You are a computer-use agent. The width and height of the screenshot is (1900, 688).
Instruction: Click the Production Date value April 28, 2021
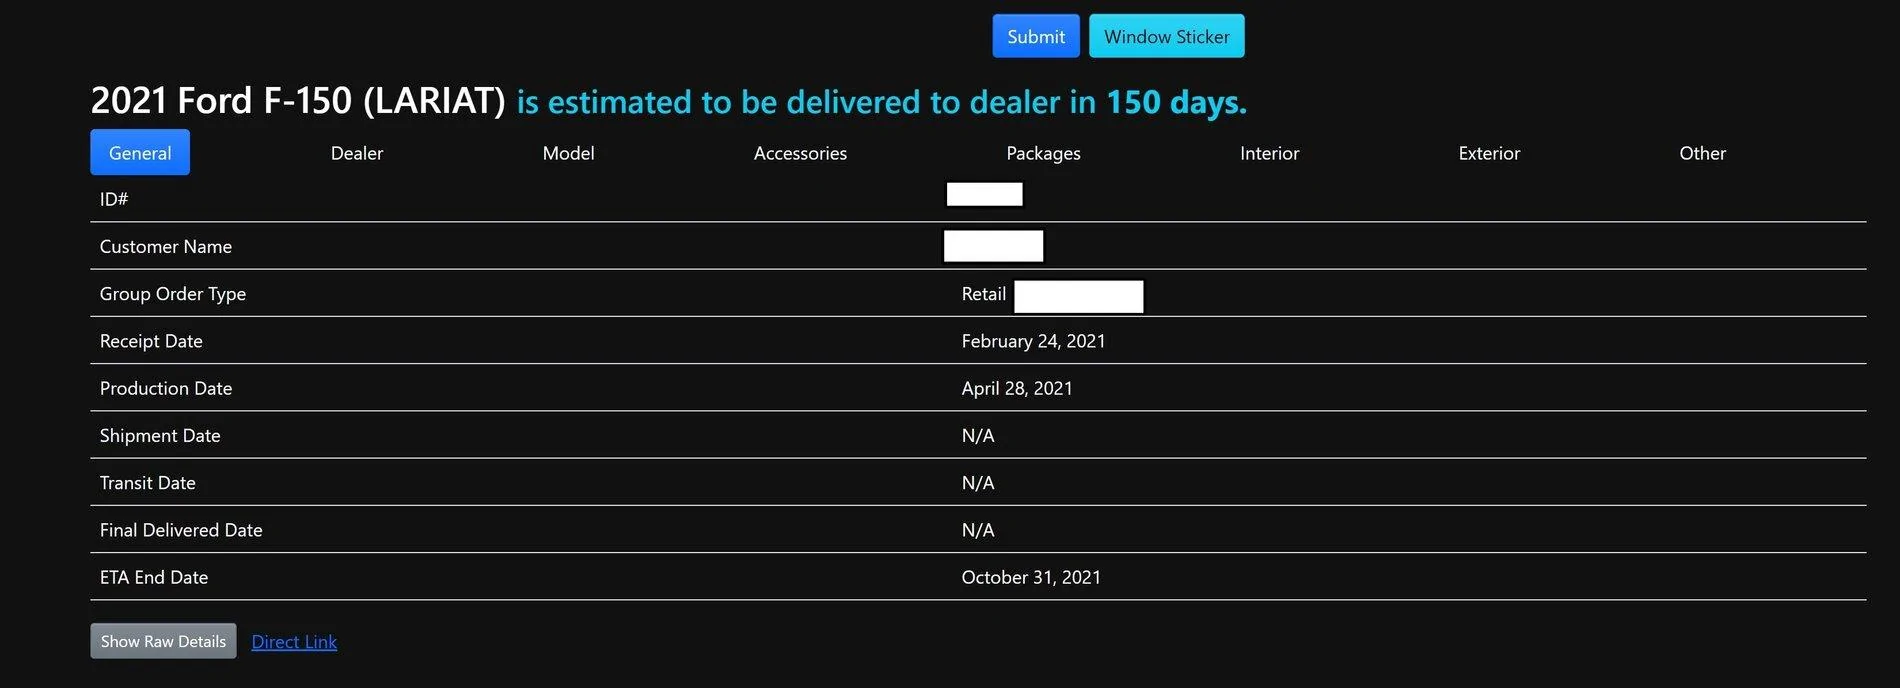pyautogui.click(x=1016, y=388)
